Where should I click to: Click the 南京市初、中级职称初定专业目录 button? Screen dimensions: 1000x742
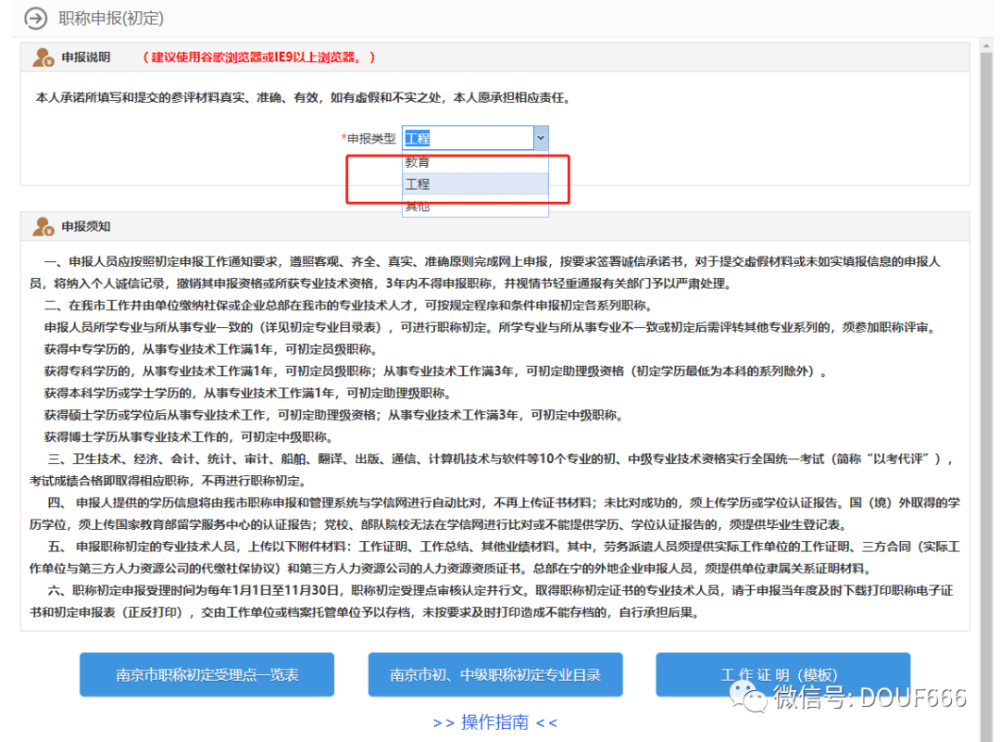coord(495,674)
